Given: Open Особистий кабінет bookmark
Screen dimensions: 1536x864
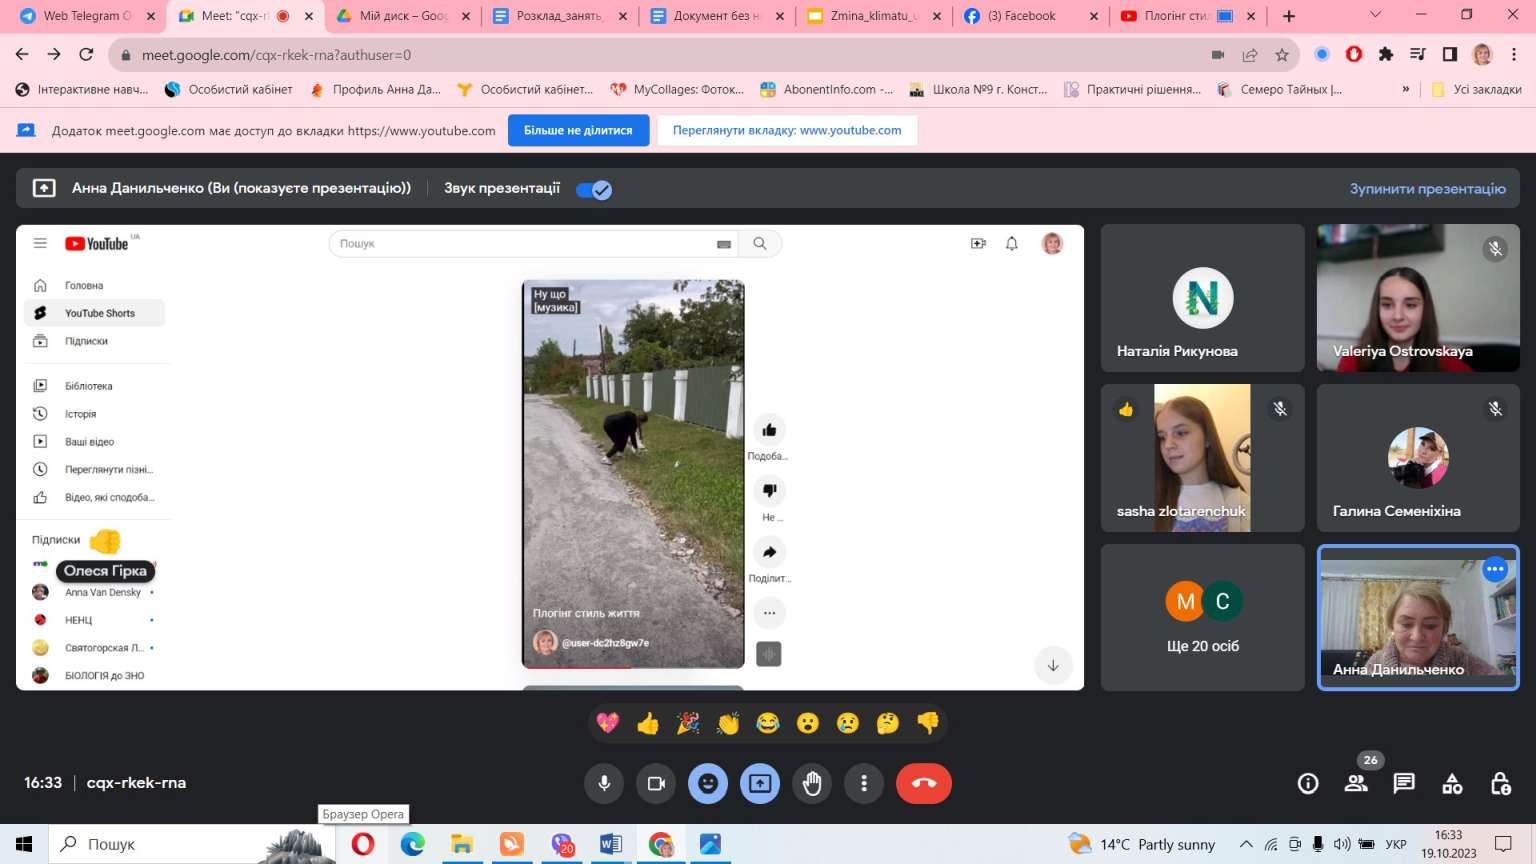Looking at the screenshot, I should coord(229,89).
